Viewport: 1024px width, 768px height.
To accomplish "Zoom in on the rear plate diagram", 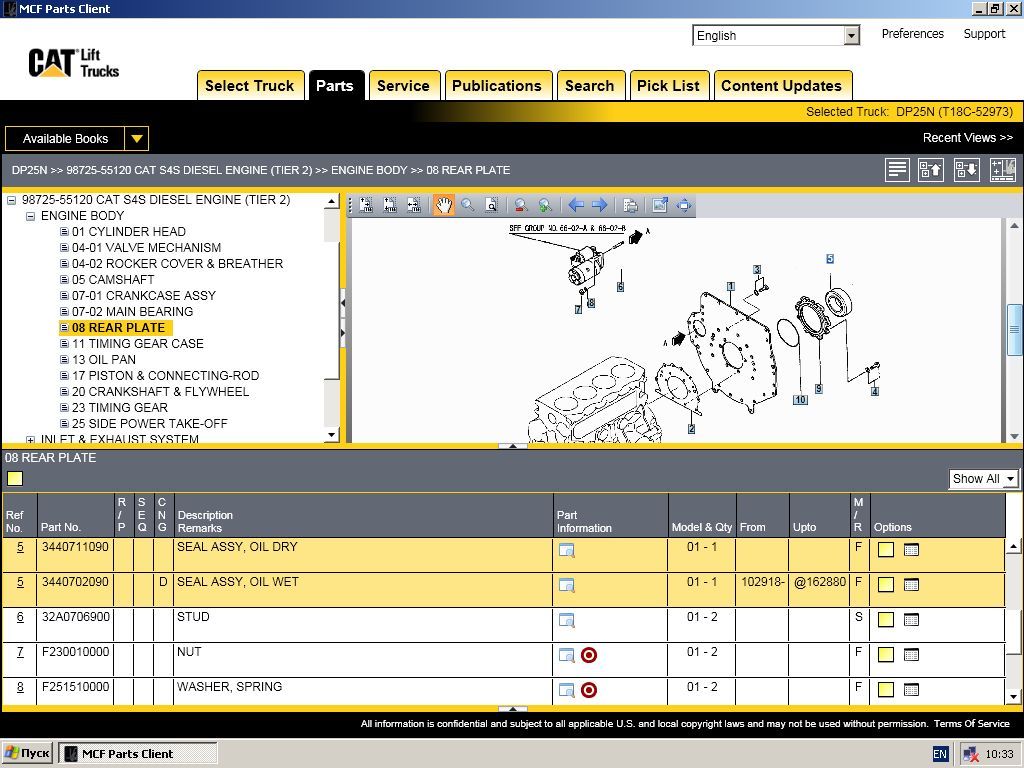I will pyautogui.click(x=545, y=205).
